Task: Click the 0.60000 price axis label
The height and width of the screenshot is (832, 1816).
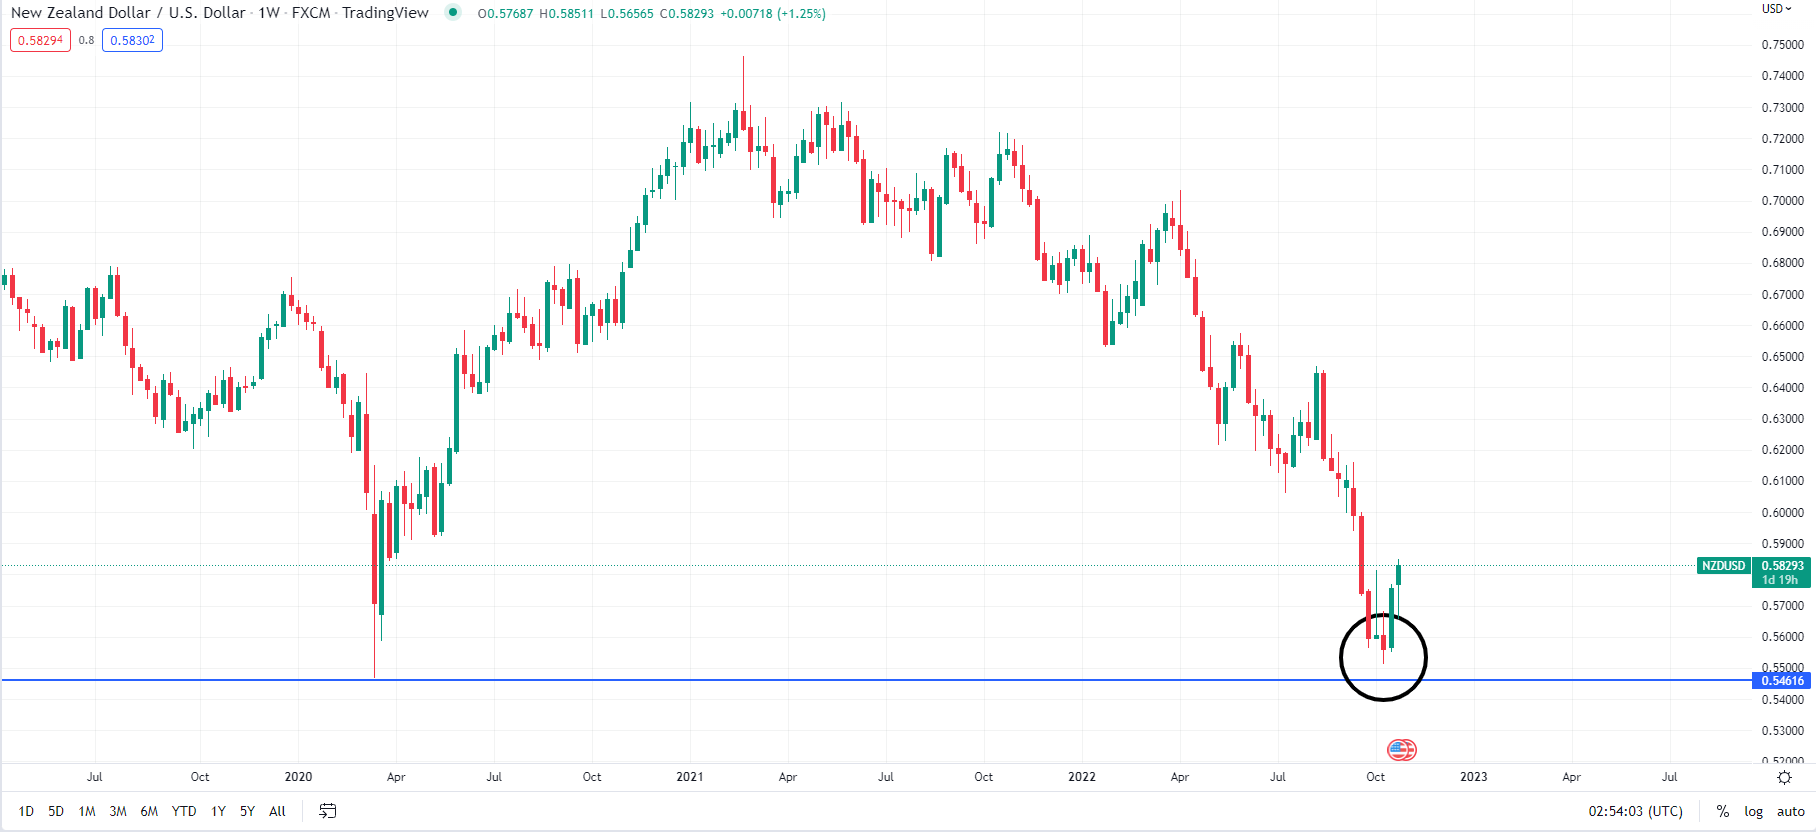Action: tap(1783, 513)
